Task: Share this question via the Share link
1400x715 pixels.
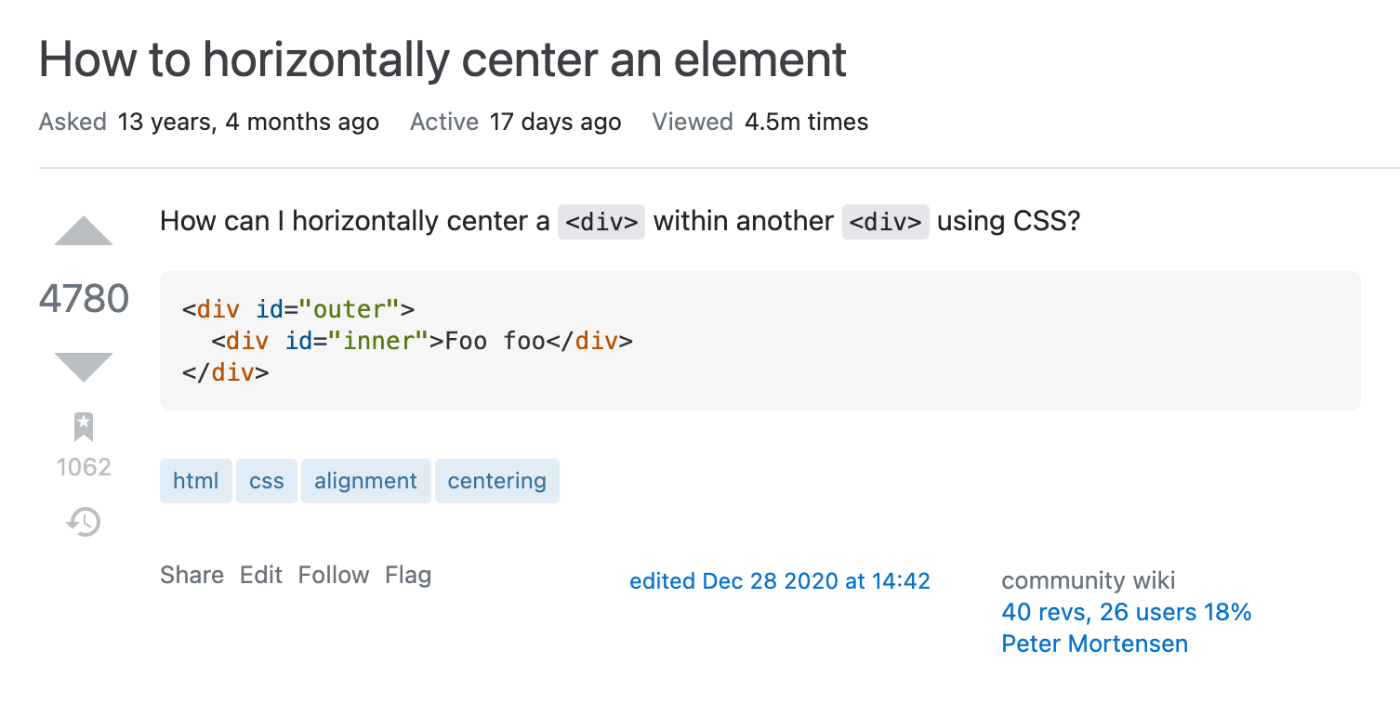Action: coord(192,575)
